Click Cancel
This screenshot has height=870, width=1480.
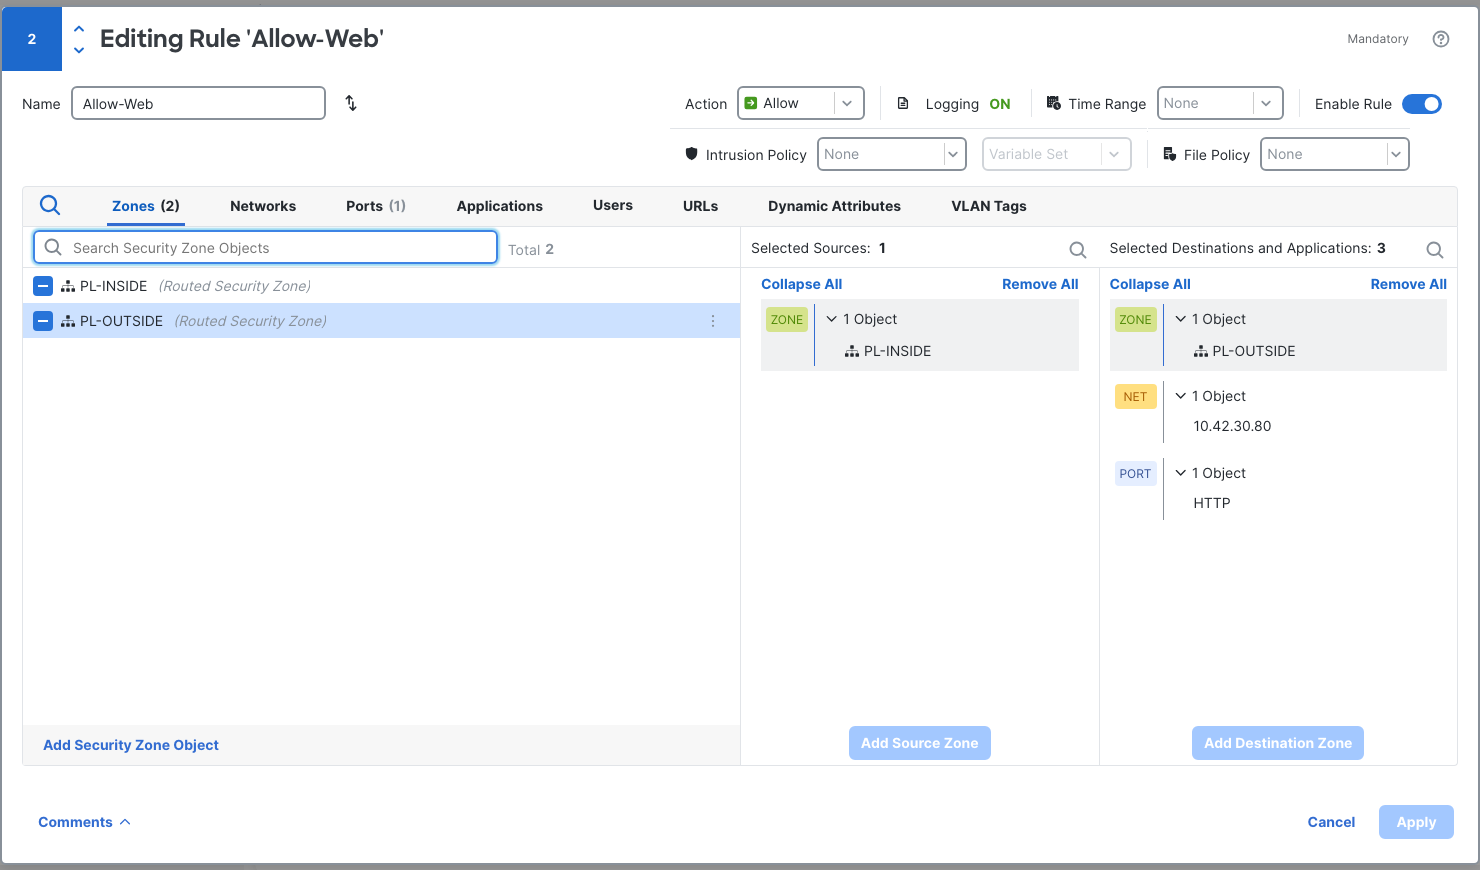click(x=1331, y=822)
